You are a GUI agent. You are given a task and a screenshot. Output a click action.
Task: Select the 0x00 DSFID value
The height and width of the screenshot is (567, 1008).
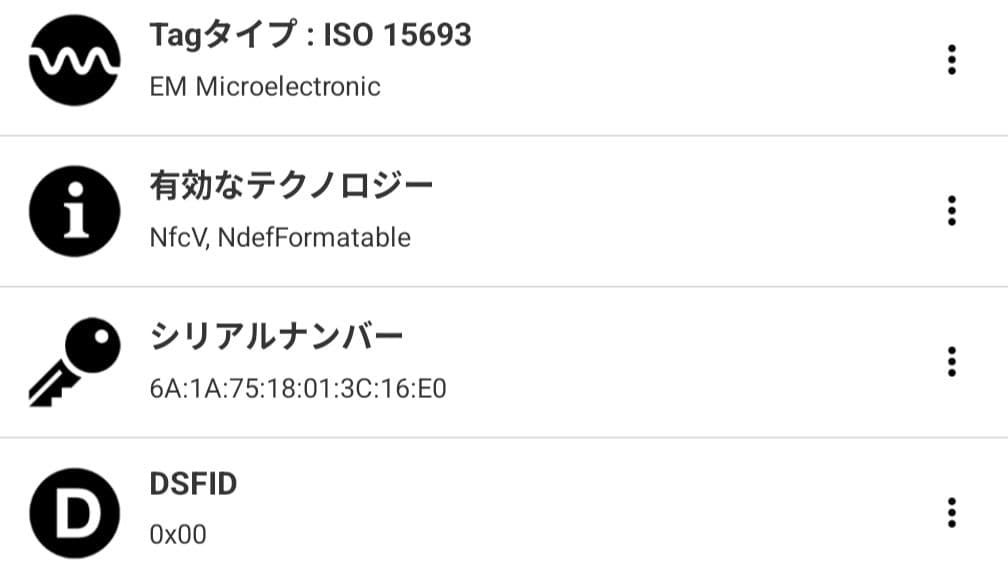[178, 535]
